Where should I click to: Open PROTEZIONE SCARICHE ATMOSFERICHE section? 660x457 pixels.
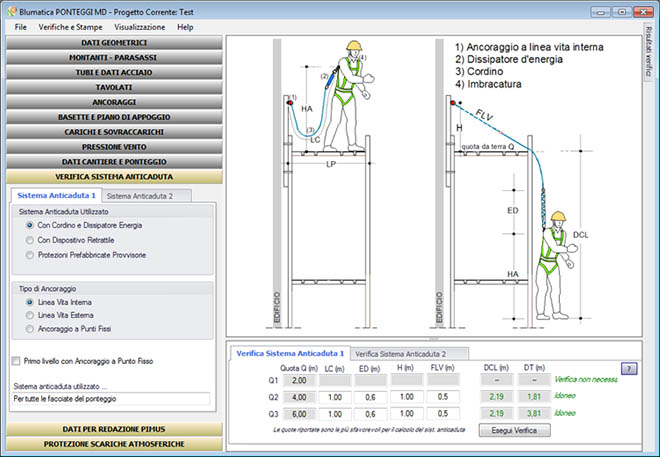113,444
